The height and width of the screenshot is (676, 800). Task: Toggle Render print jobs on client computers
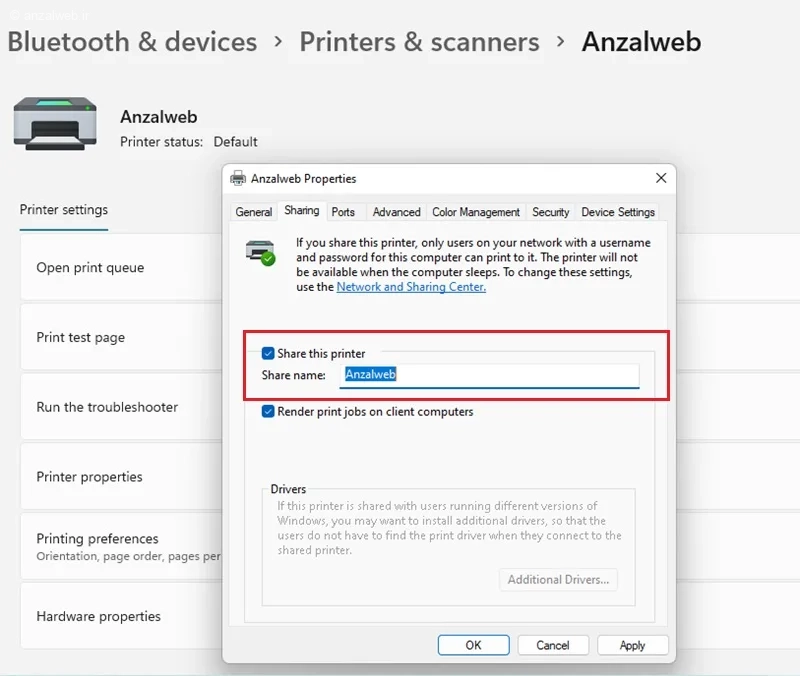pyautogui.click(x=268, y=411)
